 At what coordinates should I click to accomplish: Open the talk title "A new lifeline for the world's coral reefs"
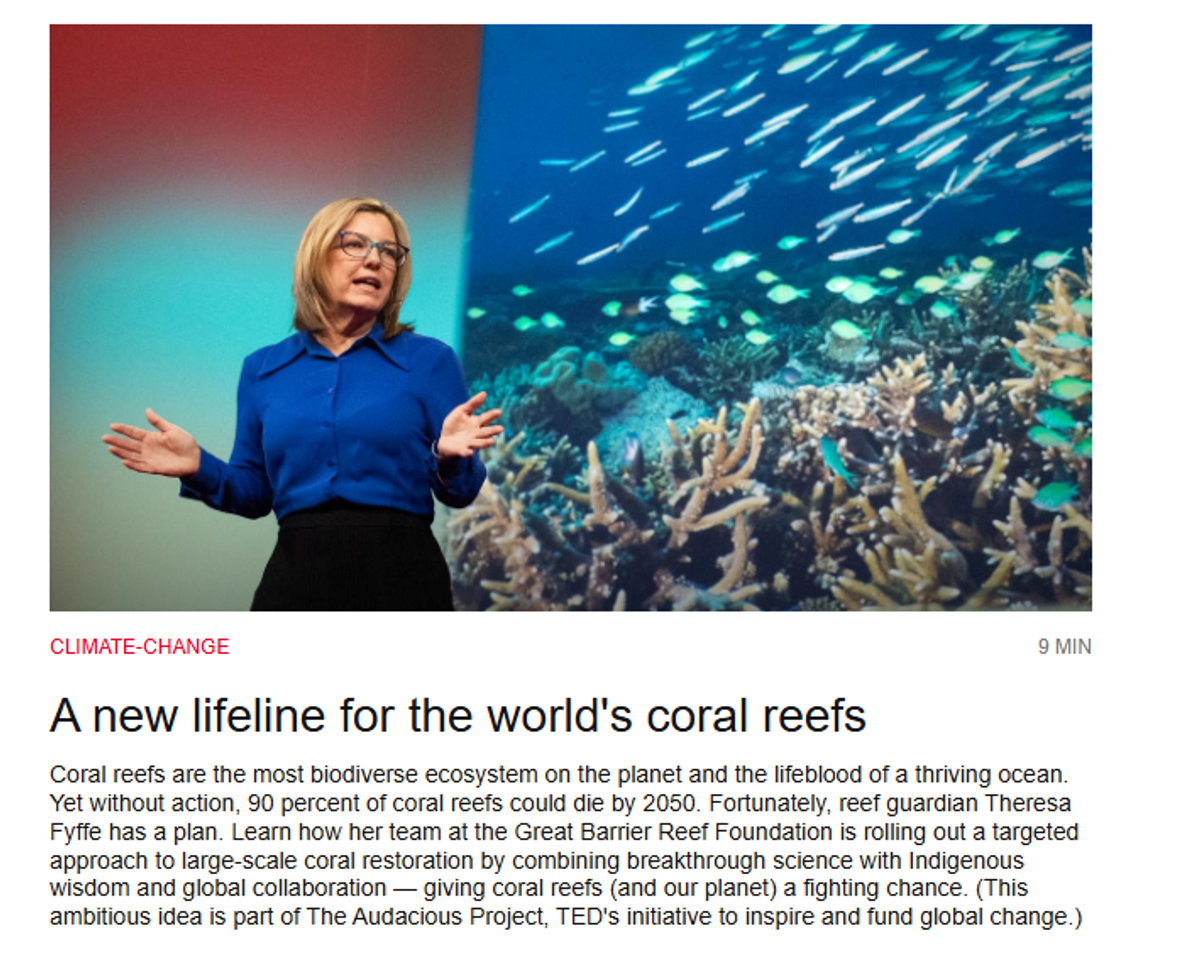click(457, 716)
